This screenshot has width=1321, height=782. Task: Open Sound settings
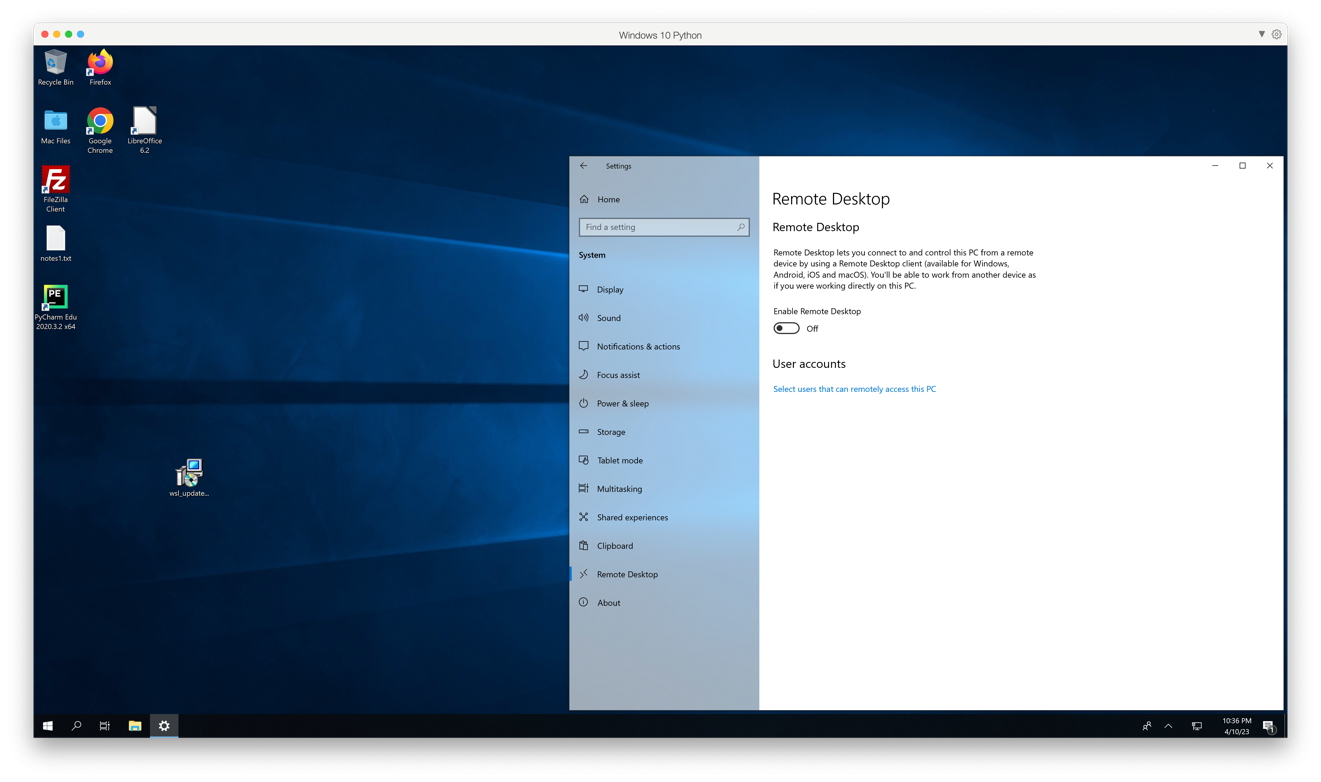click(664, 318)
